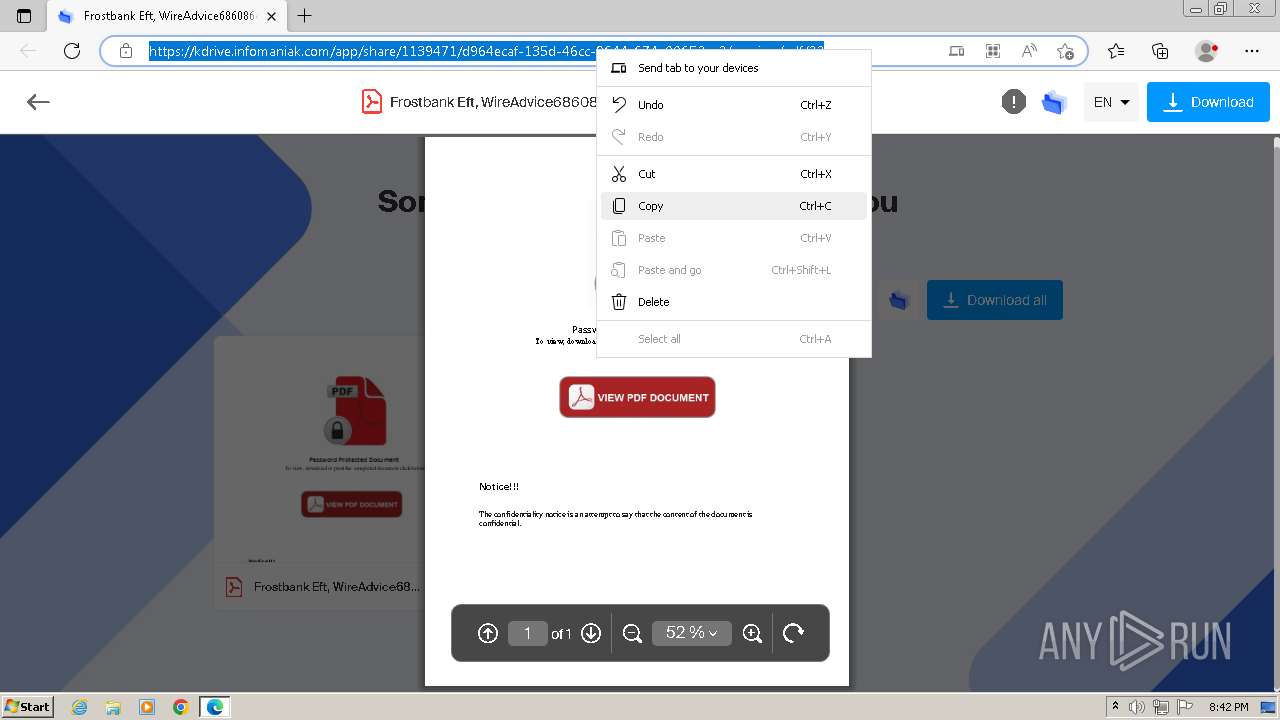Go to next PDF page arrow
The image size is (1280, 720).
[x=591, y=633]
